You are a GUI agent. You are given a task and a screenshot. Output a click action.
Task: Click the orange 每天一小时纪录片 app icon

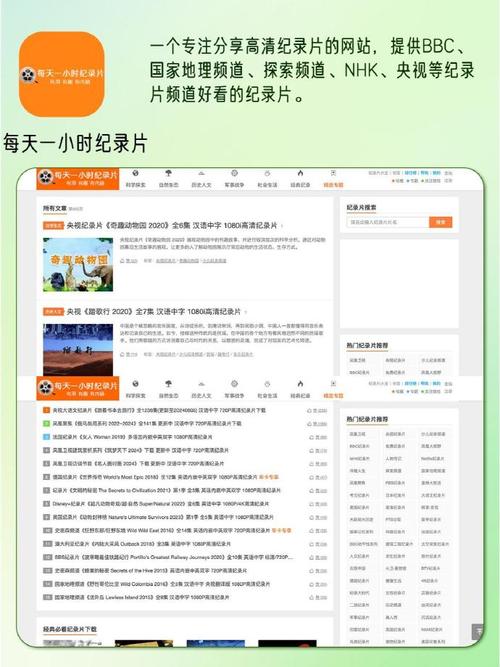click(x=62, y=74)
